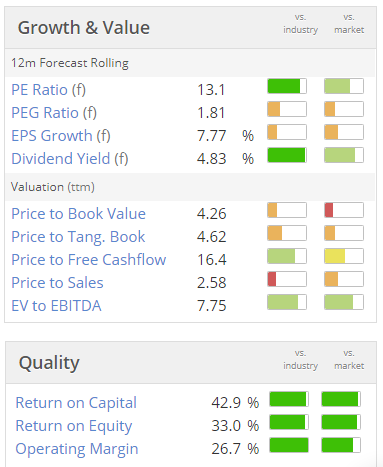383x467 pixels.
Task: Click the Return on Equity link
Action: pyautogui.click(x=74, y=426)
